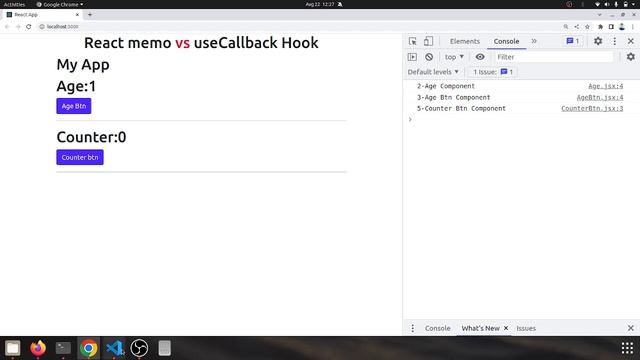This screenshot has height=360, width=640.
Task: Select the Console tab in DevTools
Action: [506, 41]
